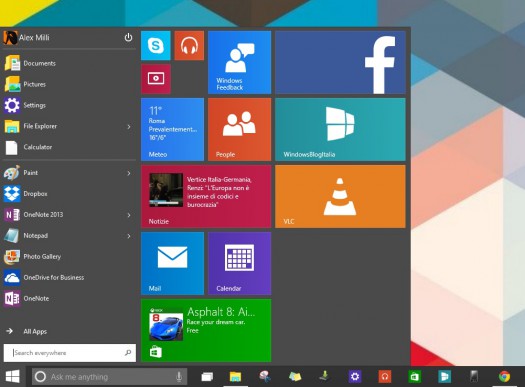This screenshot has width=525, height=387.
Task: Focus the Search everywhere field
Action: tap(70, 353)
